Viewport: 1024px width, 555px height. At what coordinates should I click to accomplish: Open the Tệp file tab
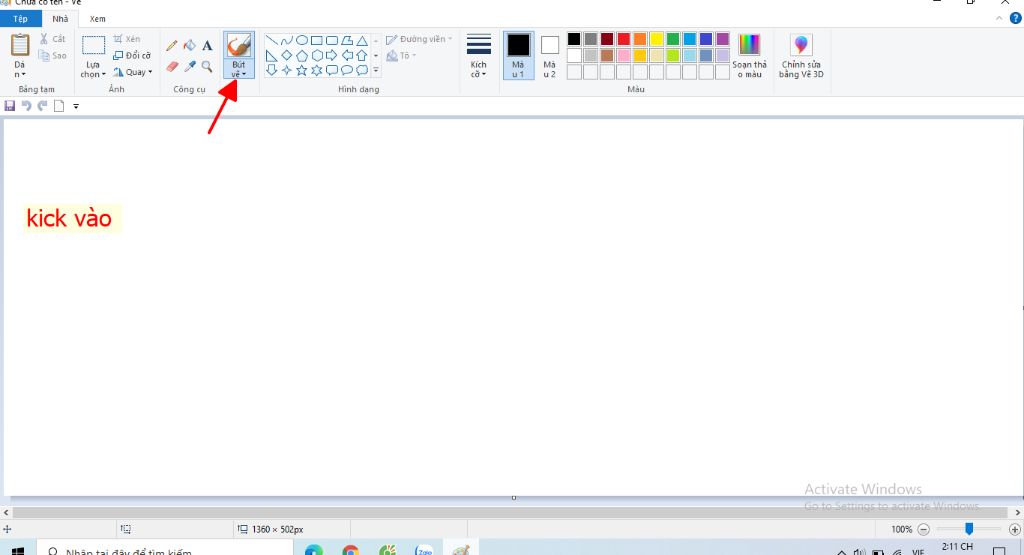coord(20,19)
